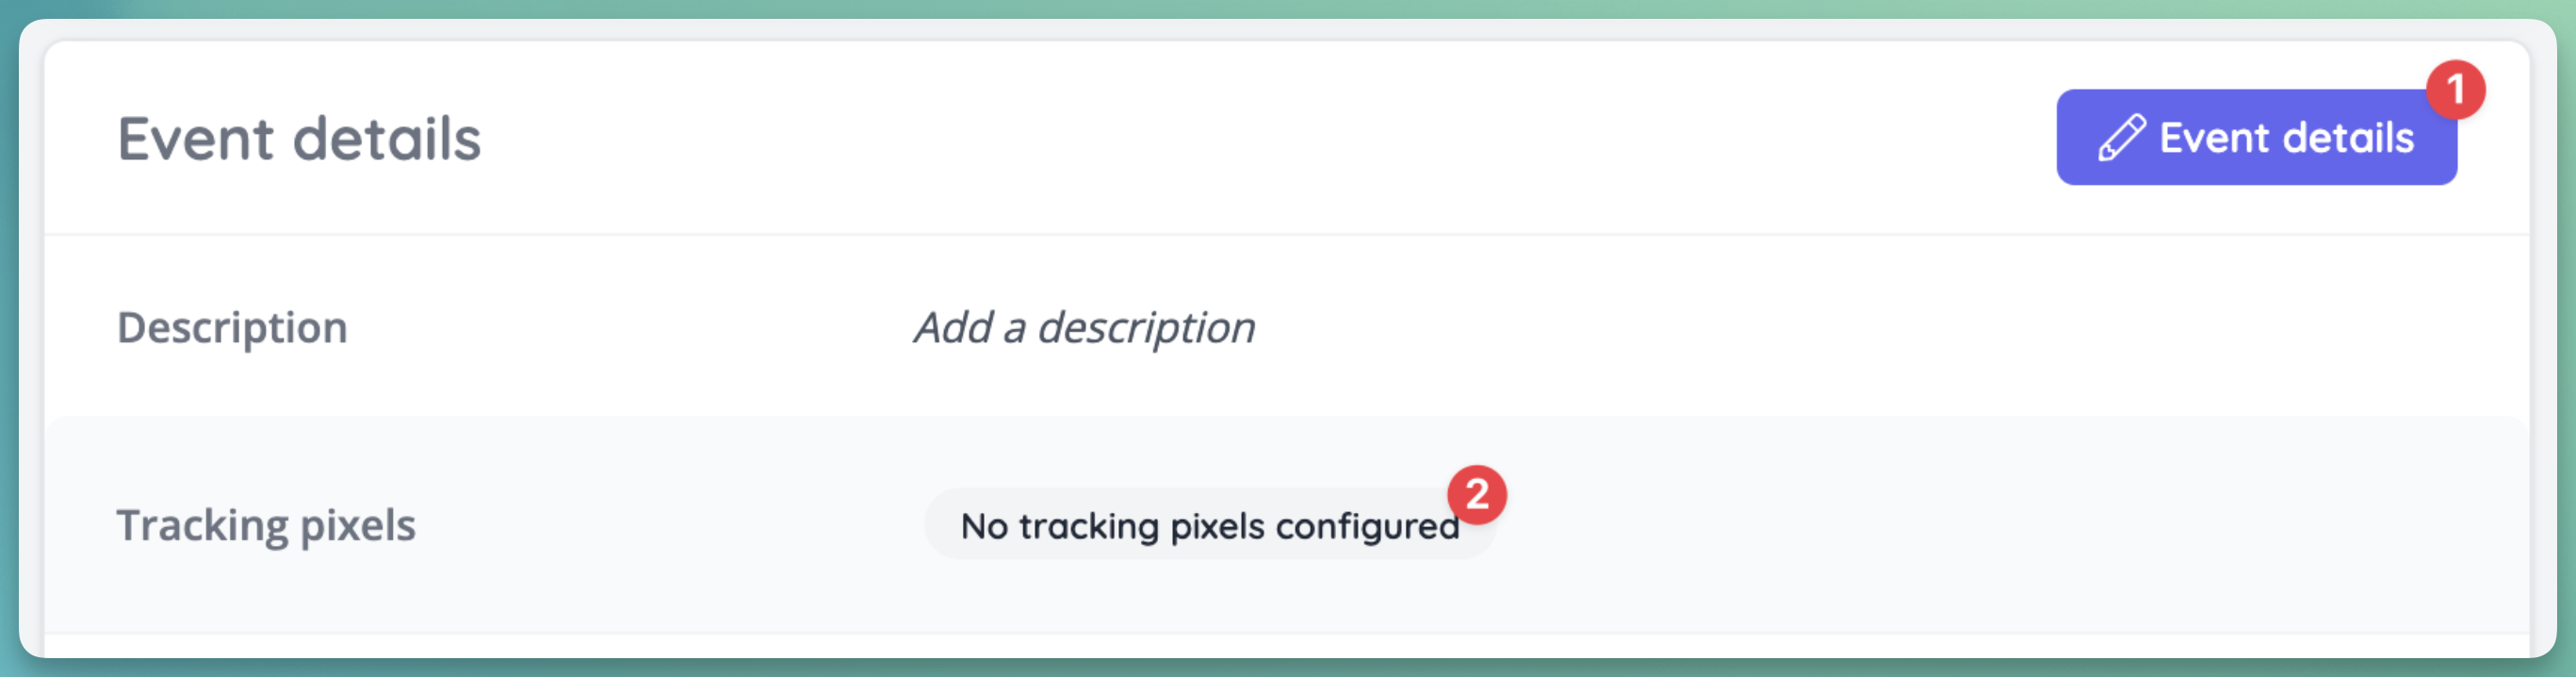
Task: Click the word pixels in the row label
Action: tap(357, 525)
